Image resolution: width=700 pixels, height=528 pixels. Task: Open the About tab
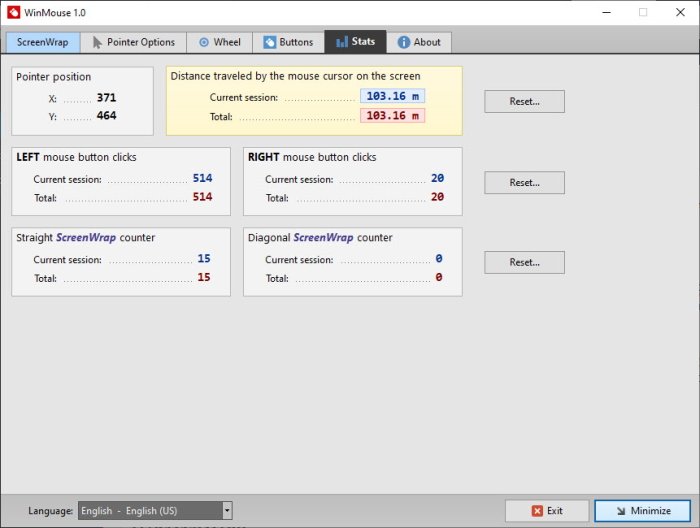(x=419, y=42)
